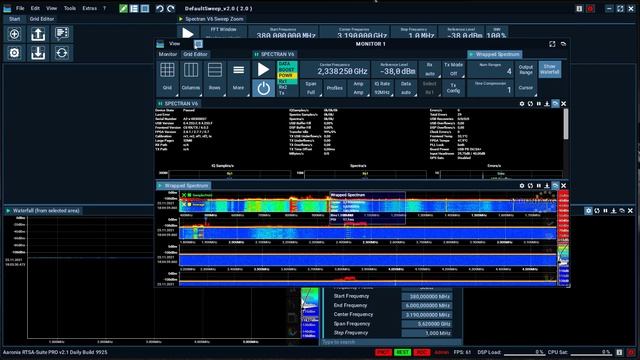This screenshot has height=360, width=640.
Task: Click the undo arrow icon
Action: [x=160, y=9]
